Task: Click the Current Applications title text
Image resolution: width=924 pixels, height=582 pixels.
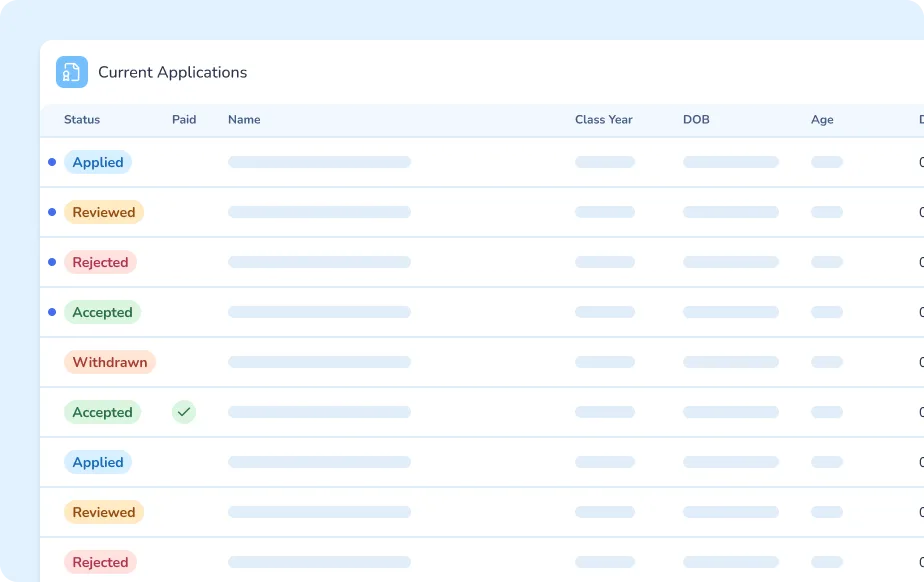Action: point(172,72)
